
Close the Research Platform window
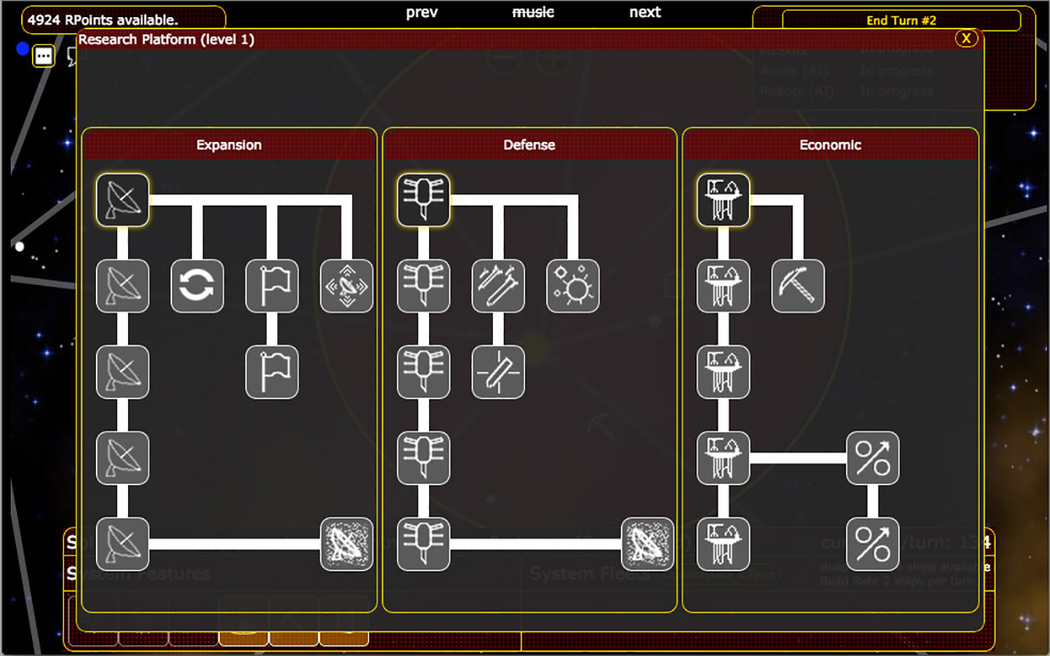click(965, 38)
